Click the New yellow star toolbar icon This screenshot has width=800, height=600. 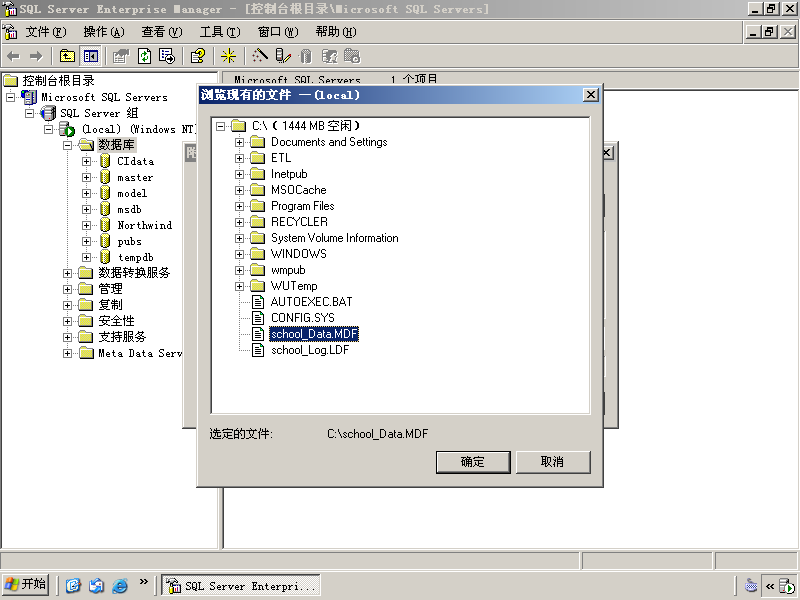click(228, 56)
